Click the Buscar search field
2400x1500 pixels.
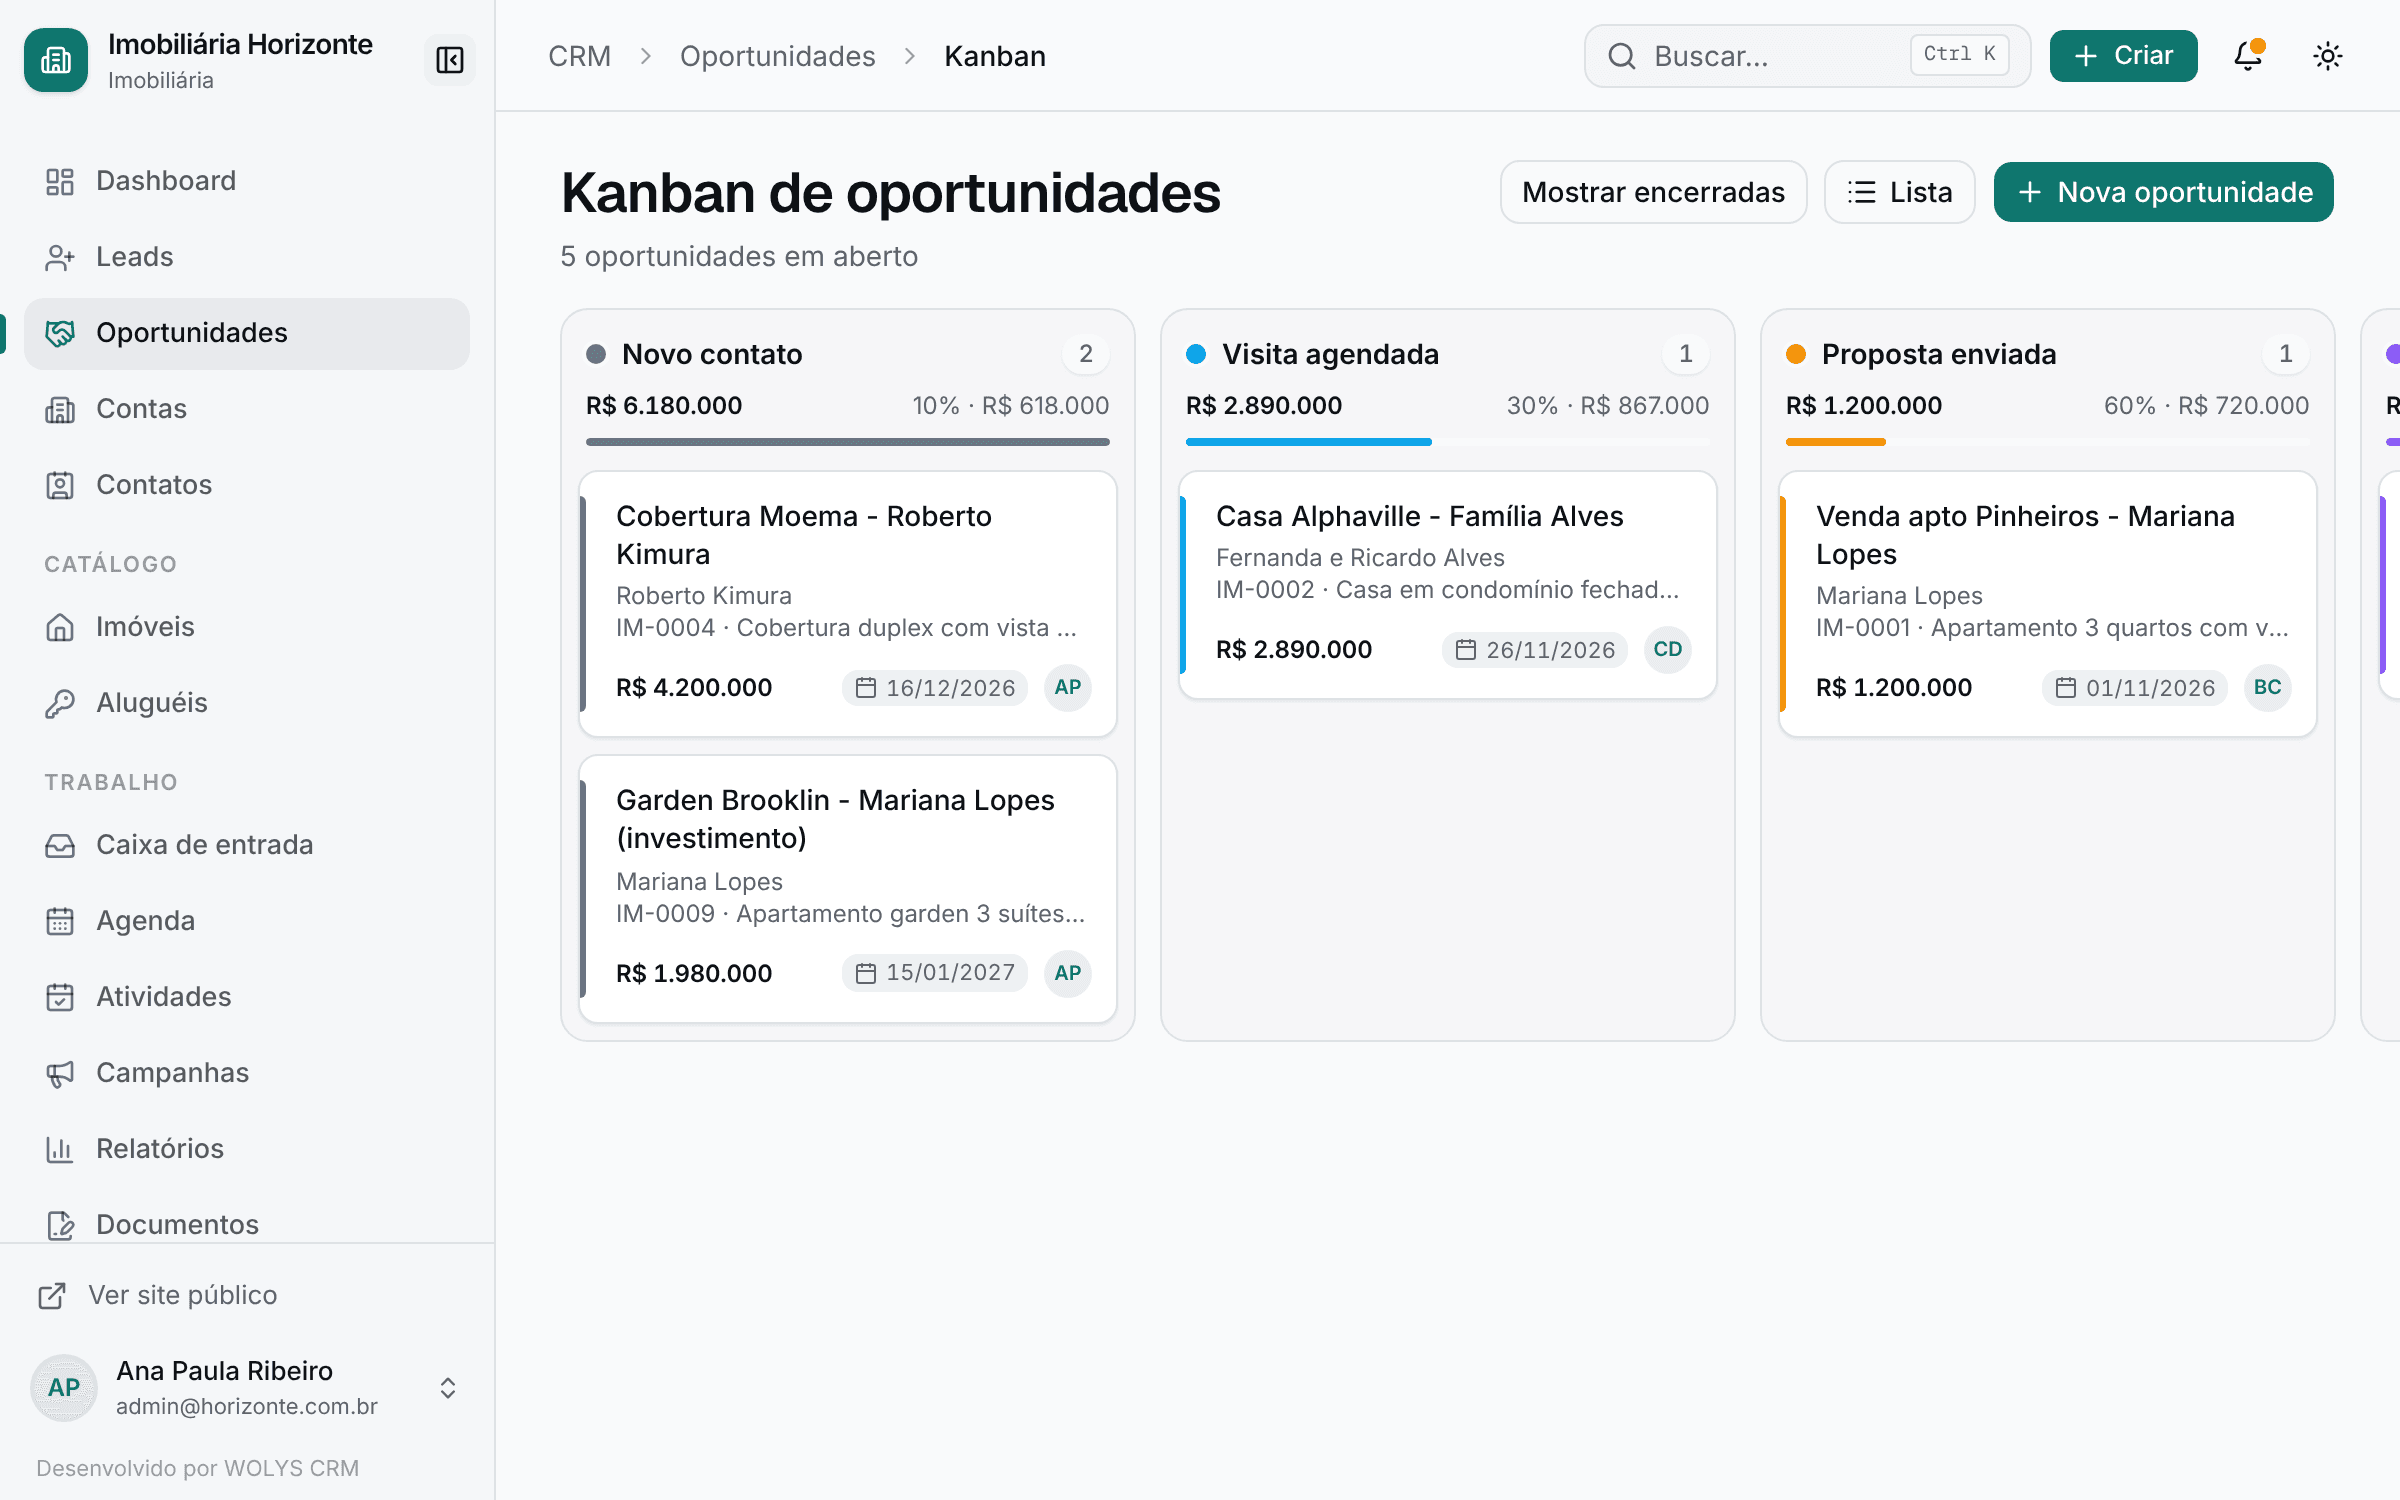(x=1808, y=56)
